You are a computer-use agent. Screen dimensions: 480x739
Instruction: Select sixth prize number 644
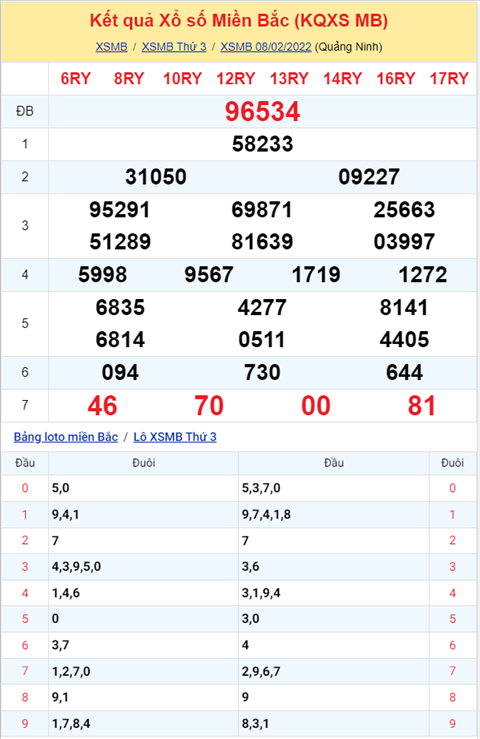tap(404, 373)
